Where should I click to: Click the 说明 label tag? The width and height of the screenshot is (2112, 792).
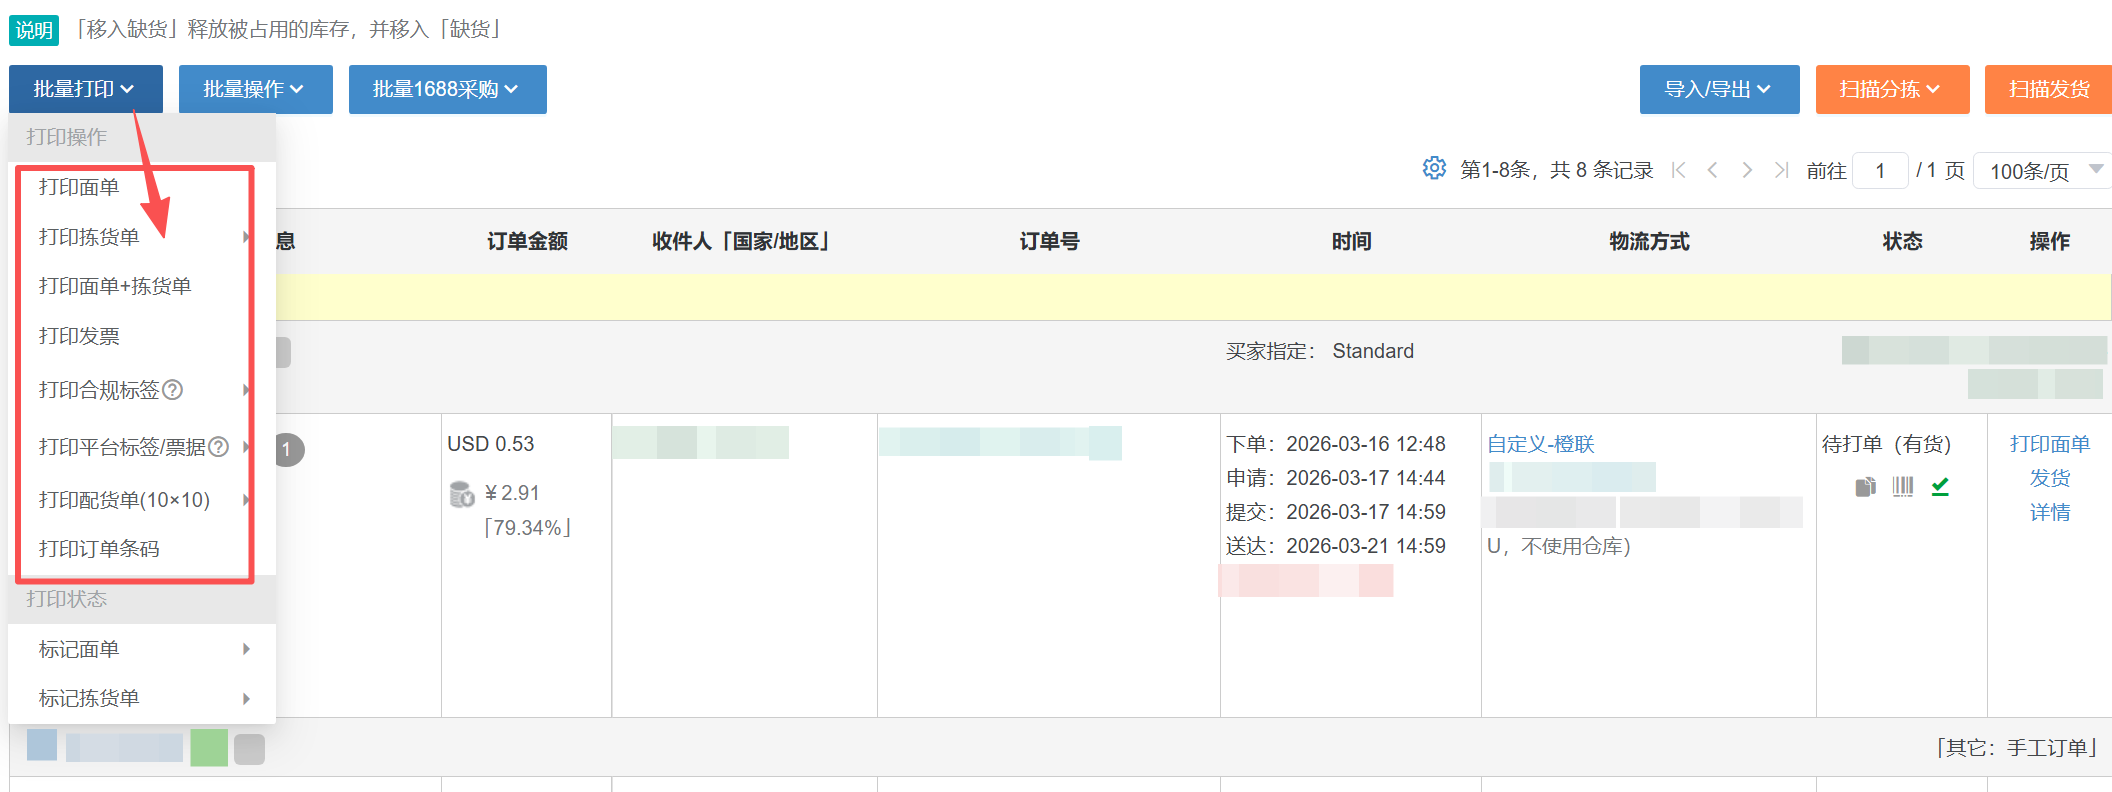click(34, 30)
